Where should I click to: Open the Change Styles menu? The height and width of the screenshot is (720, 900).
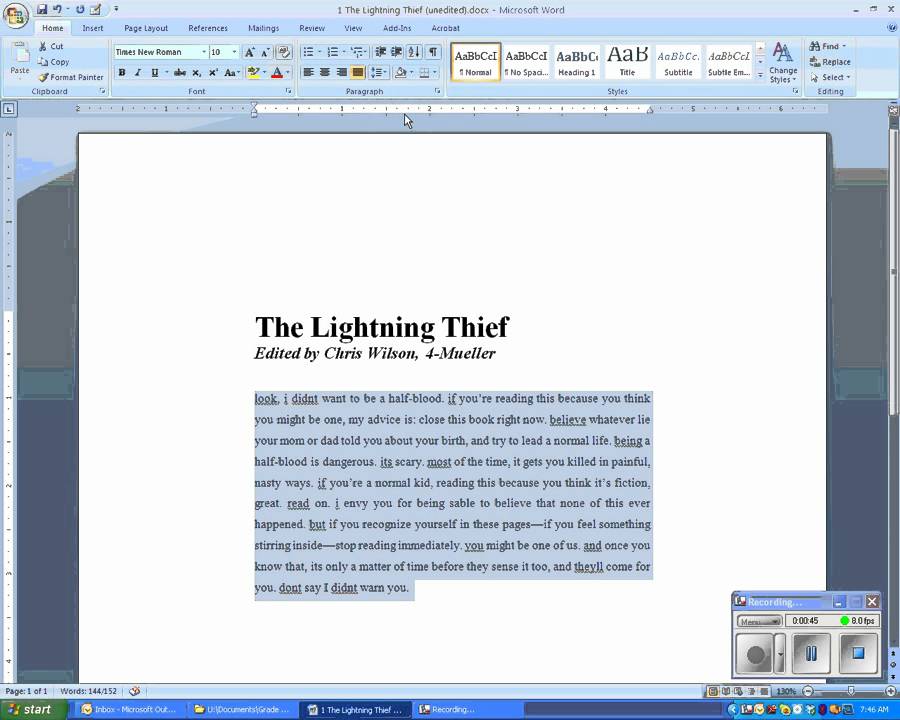tap(783, 63)
